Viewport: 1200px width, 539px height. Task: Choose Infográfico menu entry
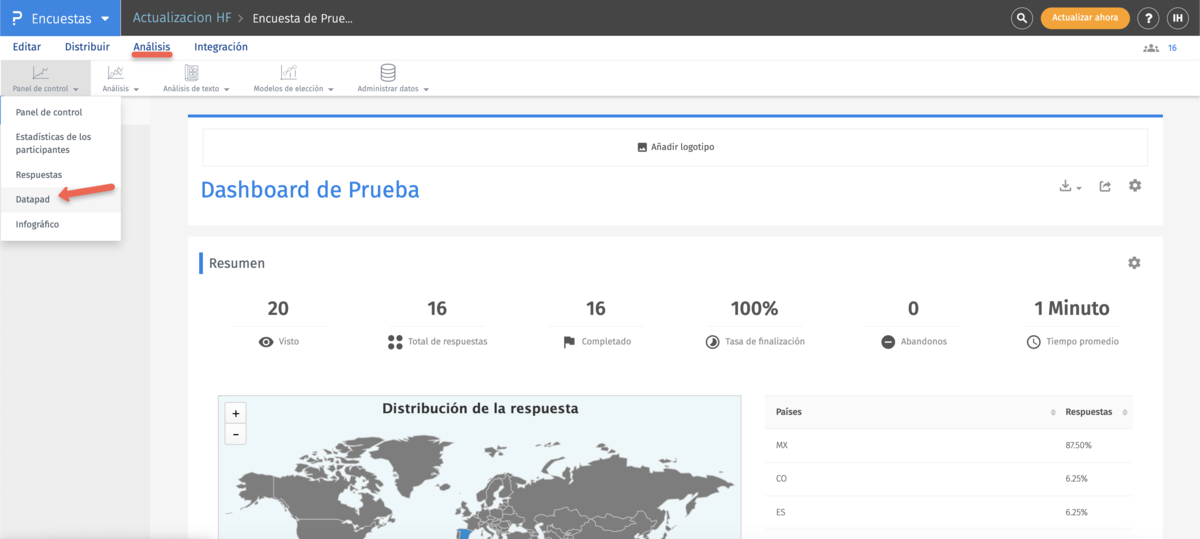coord(37,225)
